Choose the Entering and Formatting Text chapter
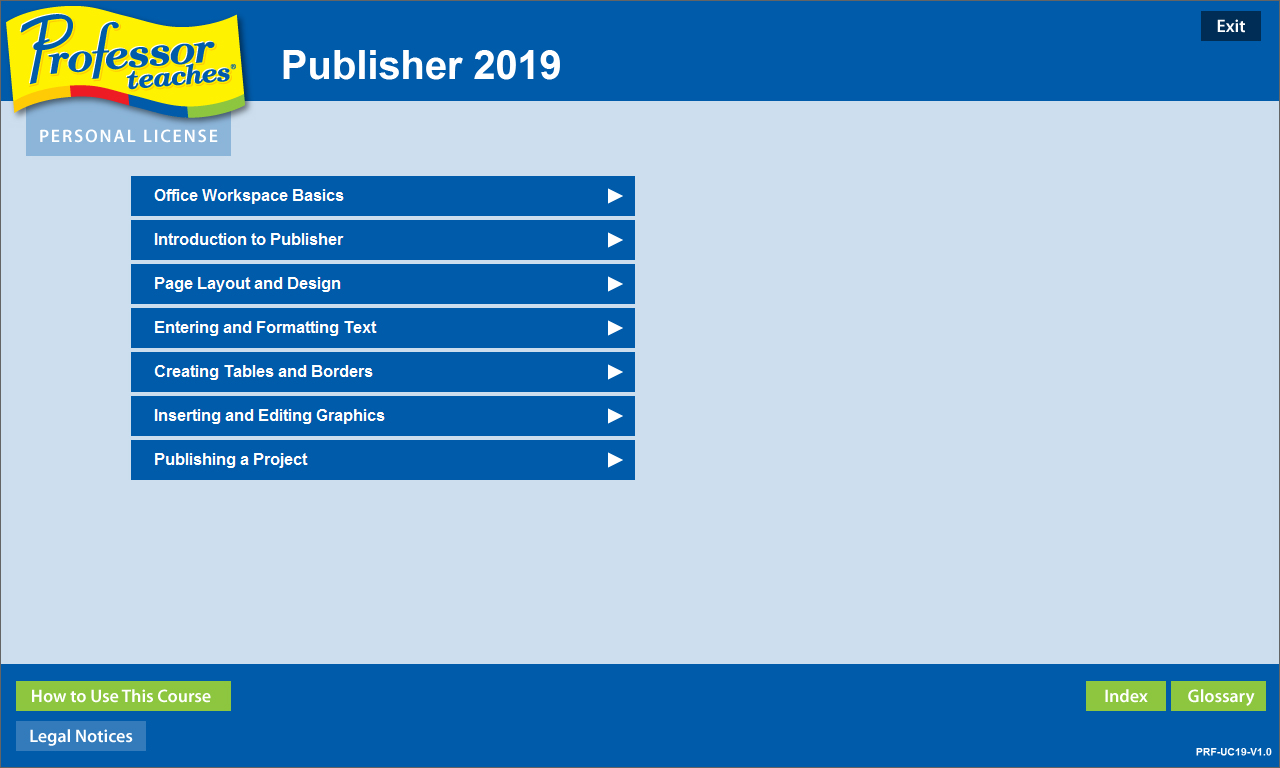This screenshot has width=1280, height=768. (x=265, y=328)
